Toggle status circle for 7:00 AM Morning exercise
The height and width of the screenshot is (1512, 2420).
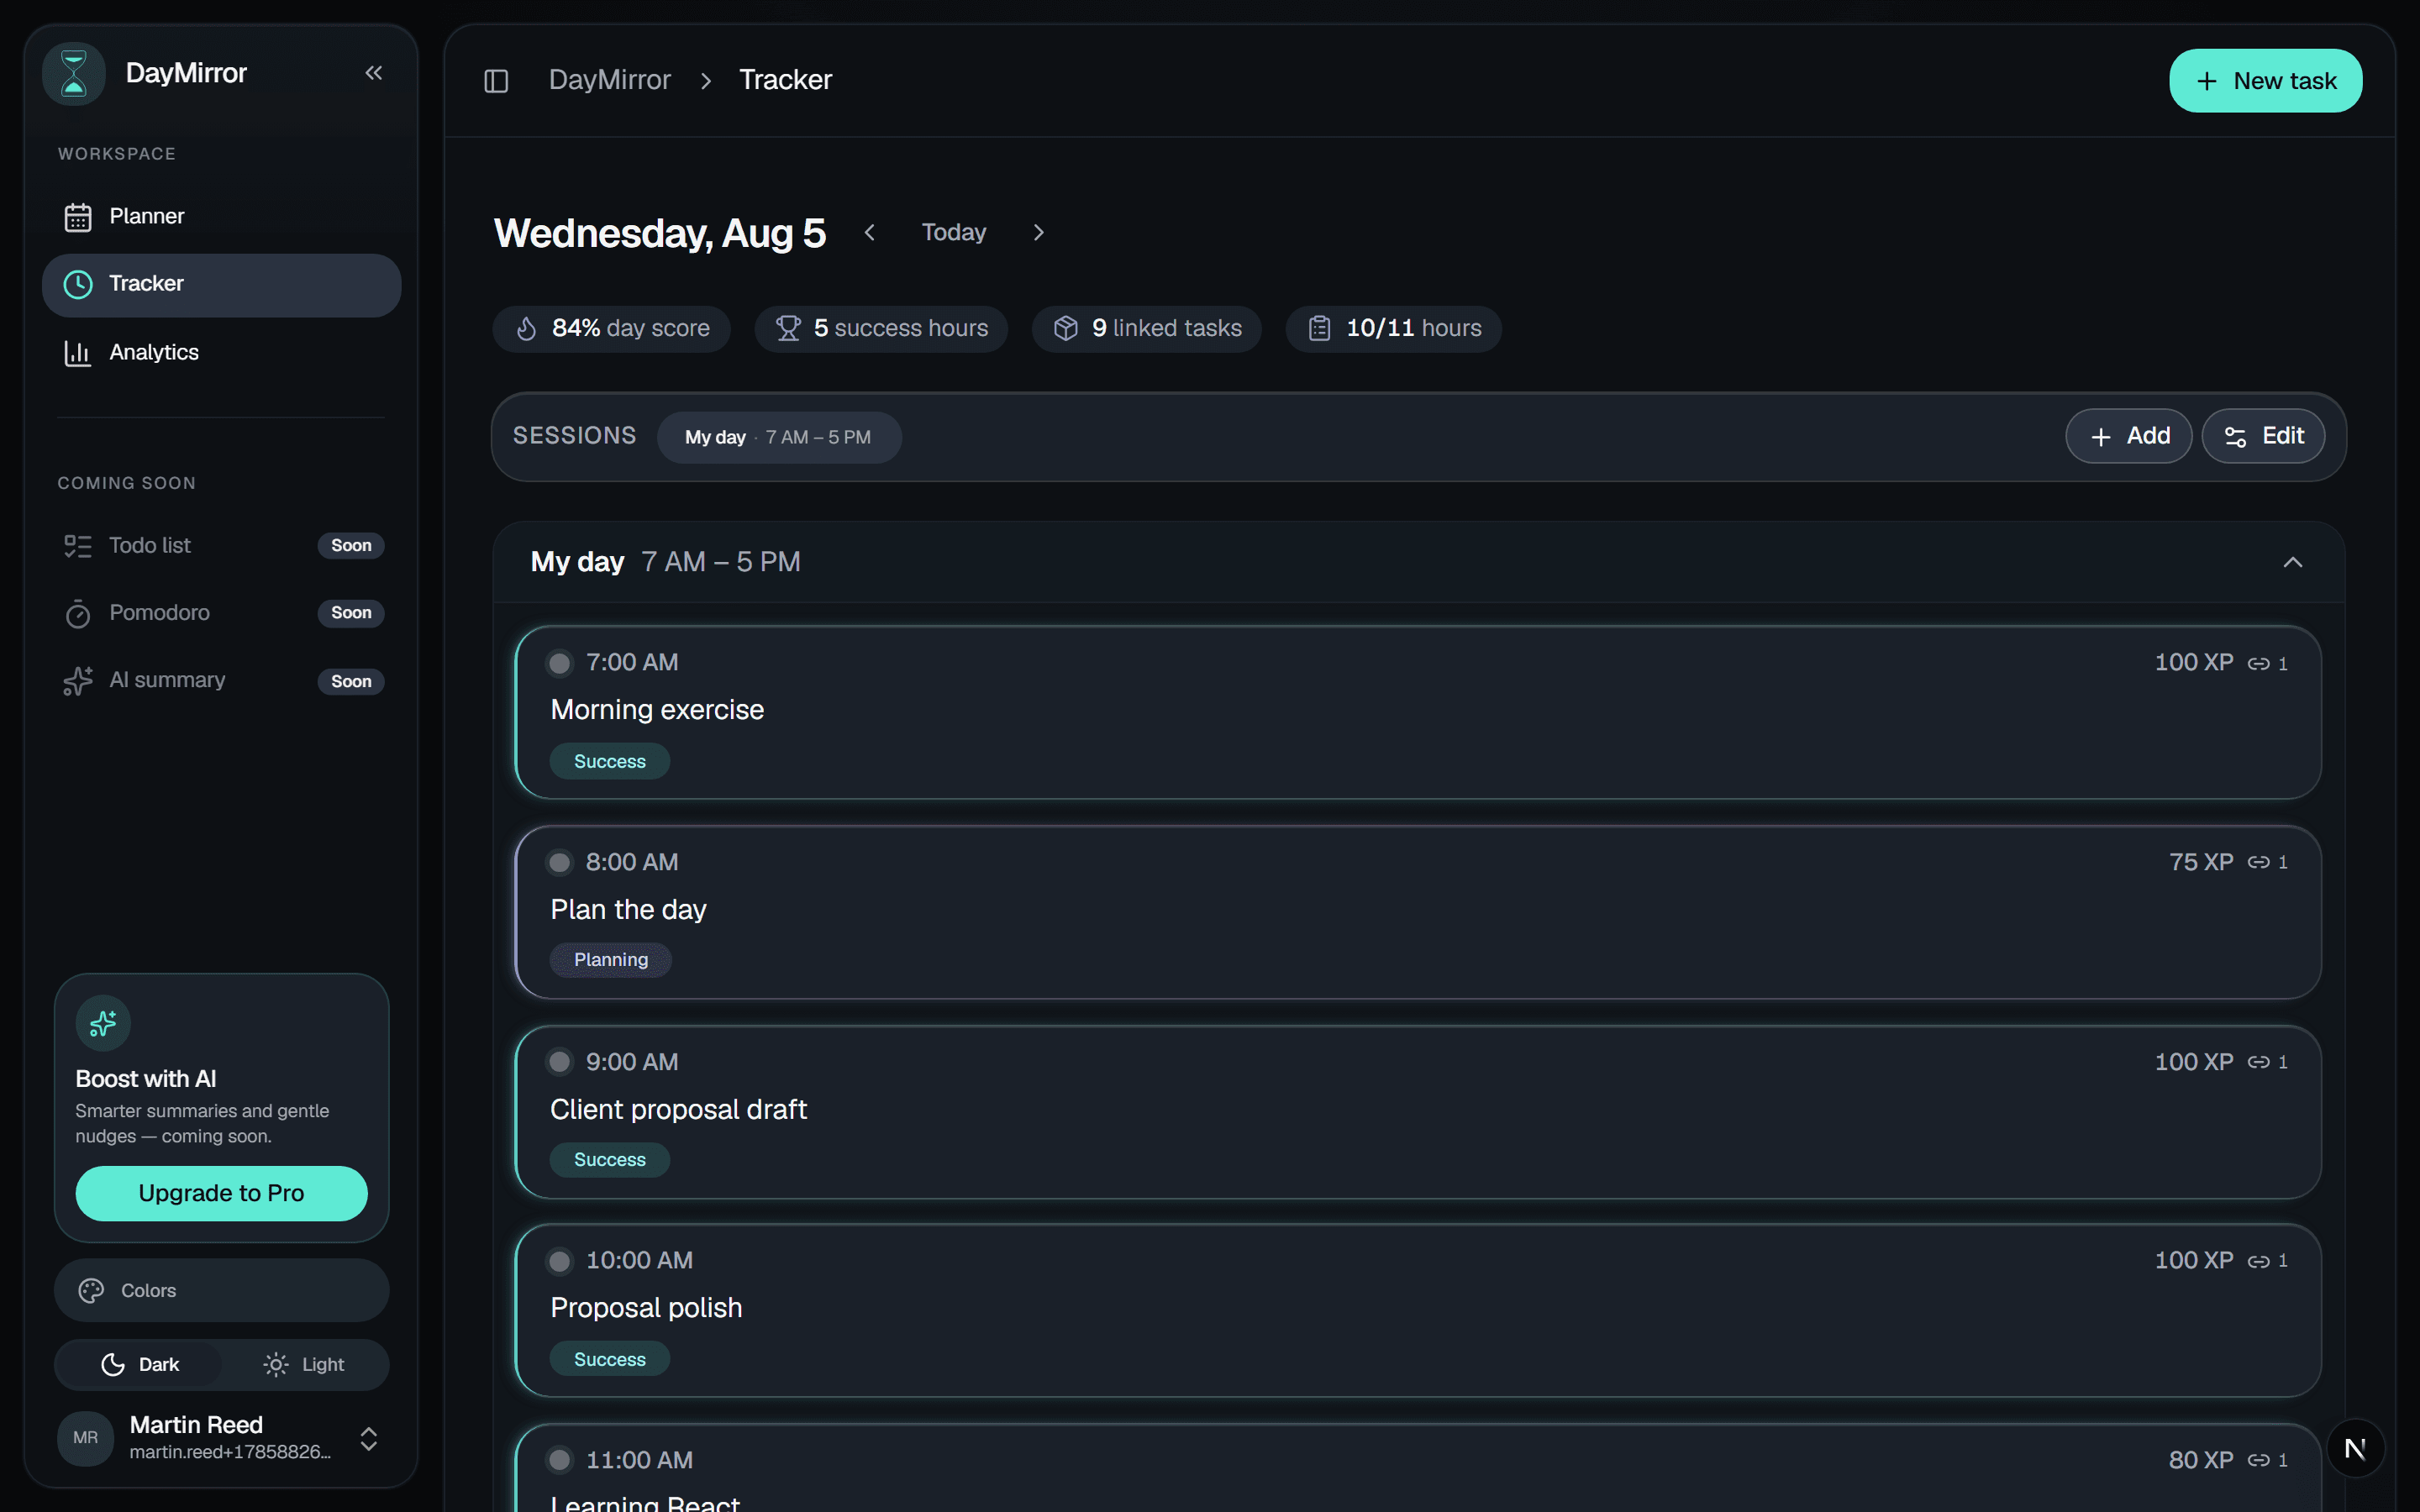click(560, 663)
